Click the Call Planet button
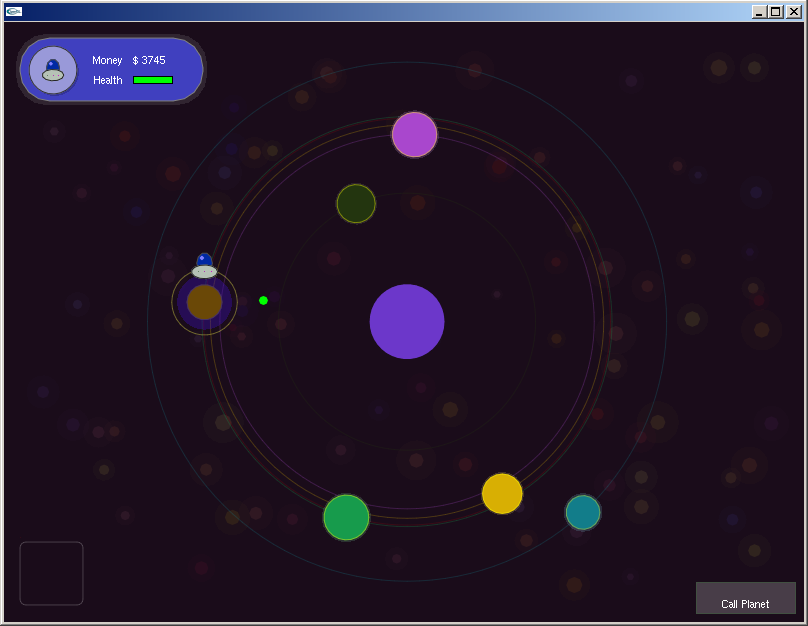Image resolution: width=808 pixels, height=626 pixels. pyautogui.click(x=746, y=598)
